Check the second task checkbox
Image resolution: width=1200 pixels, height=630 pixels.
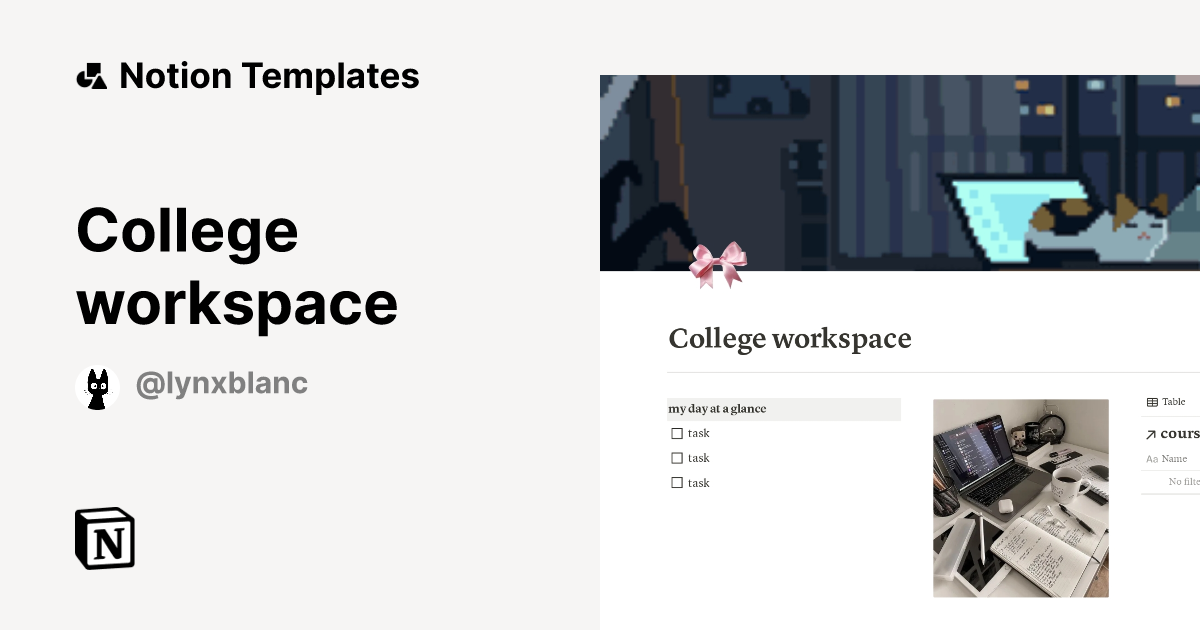coord(677,458)
